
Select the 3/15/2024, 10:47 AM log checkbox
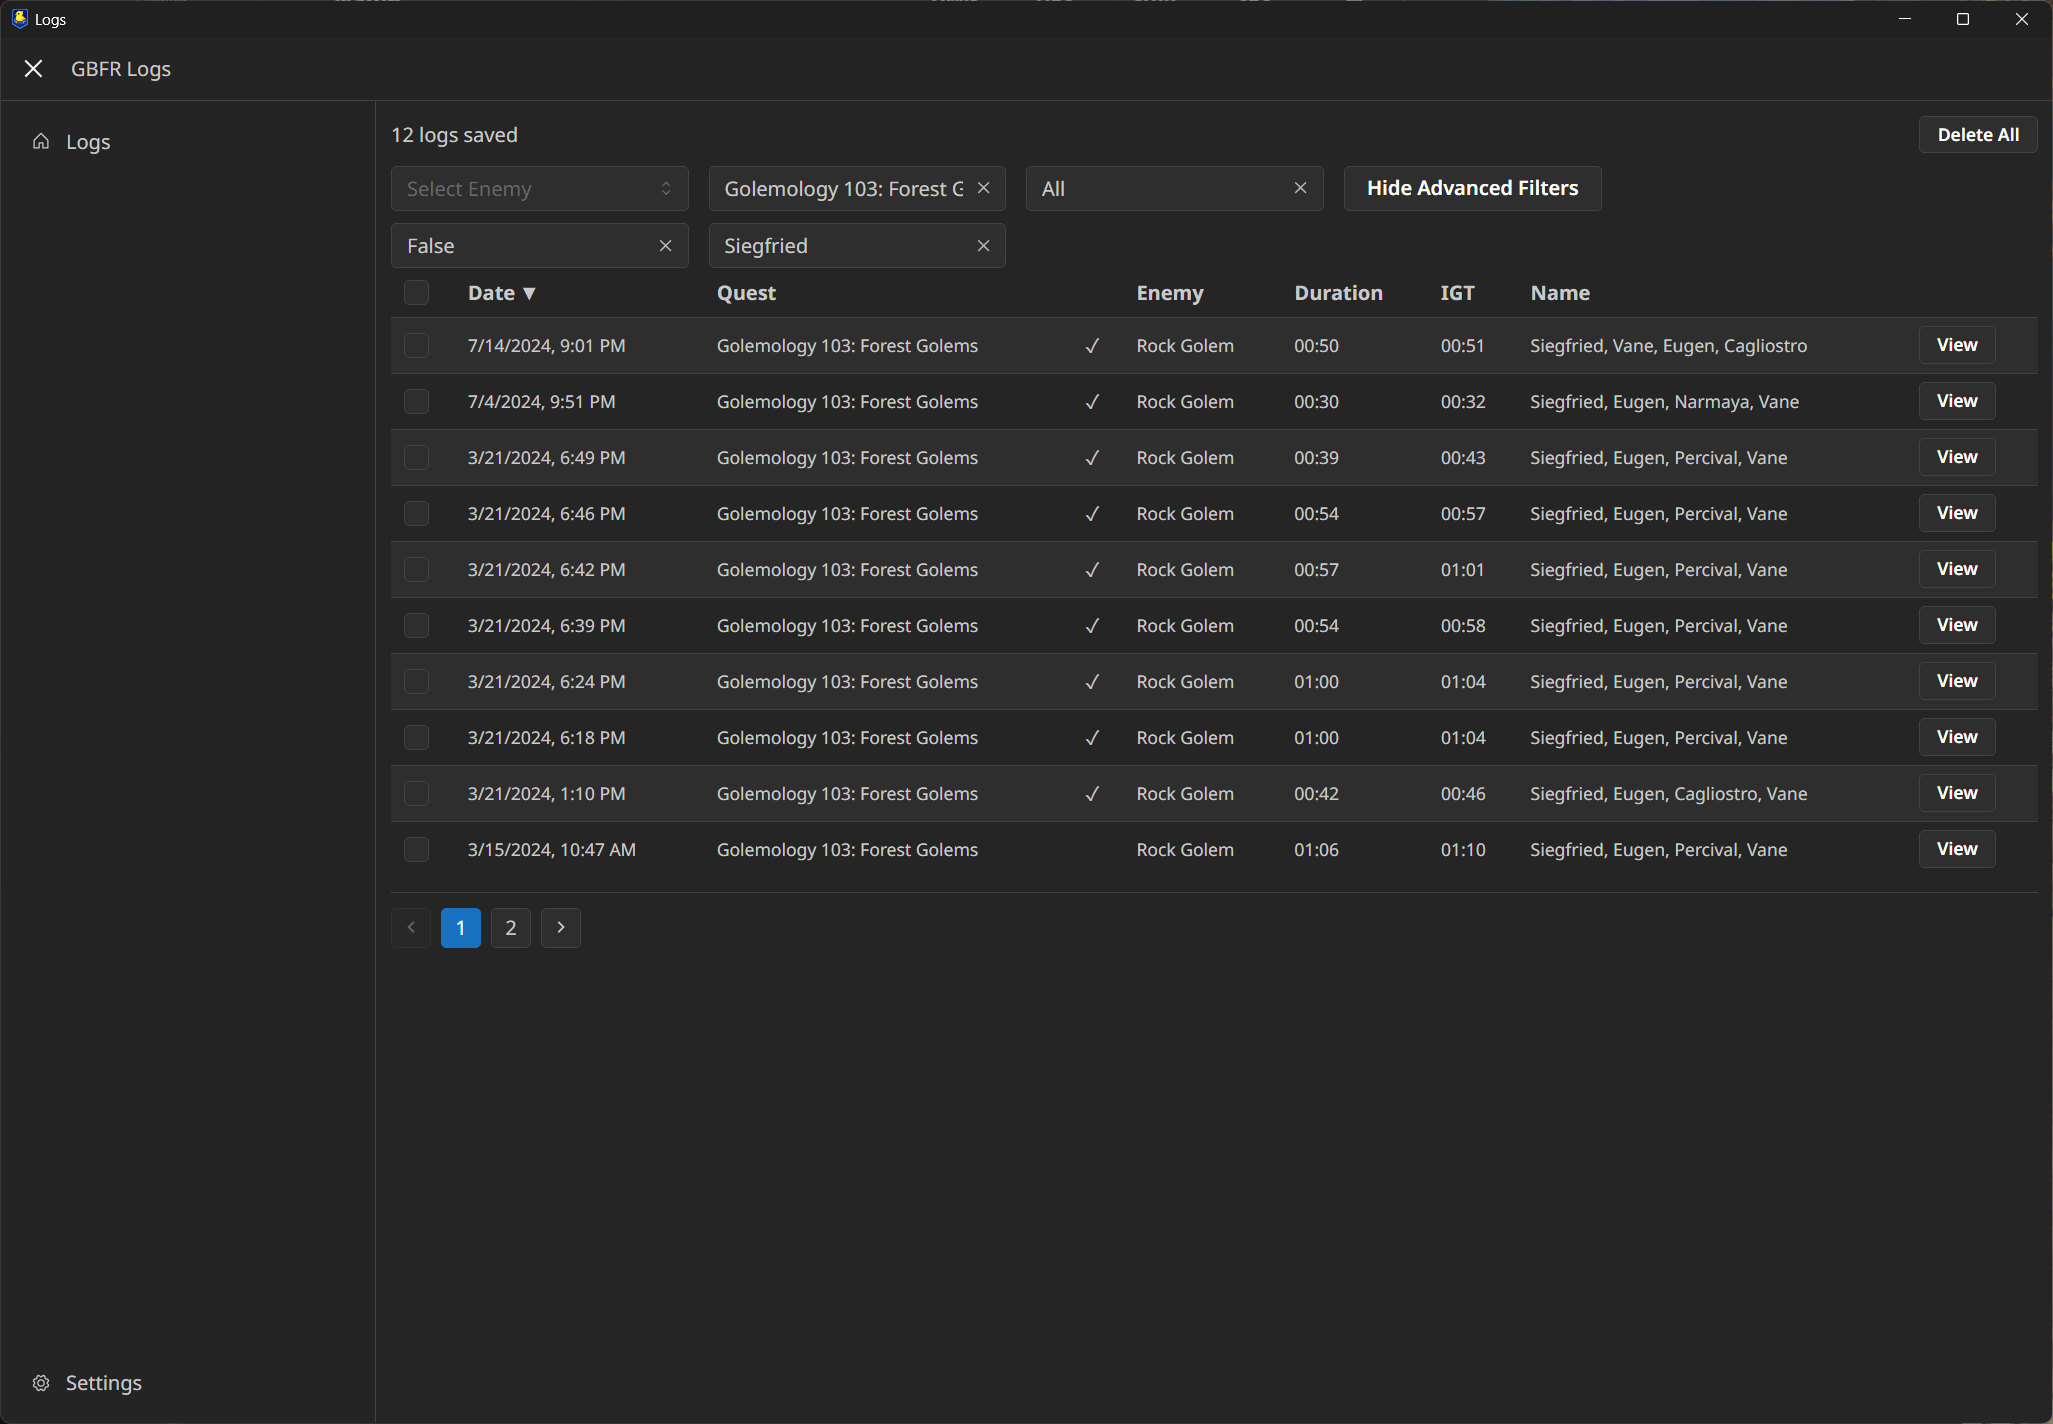(x=416, y=850)
